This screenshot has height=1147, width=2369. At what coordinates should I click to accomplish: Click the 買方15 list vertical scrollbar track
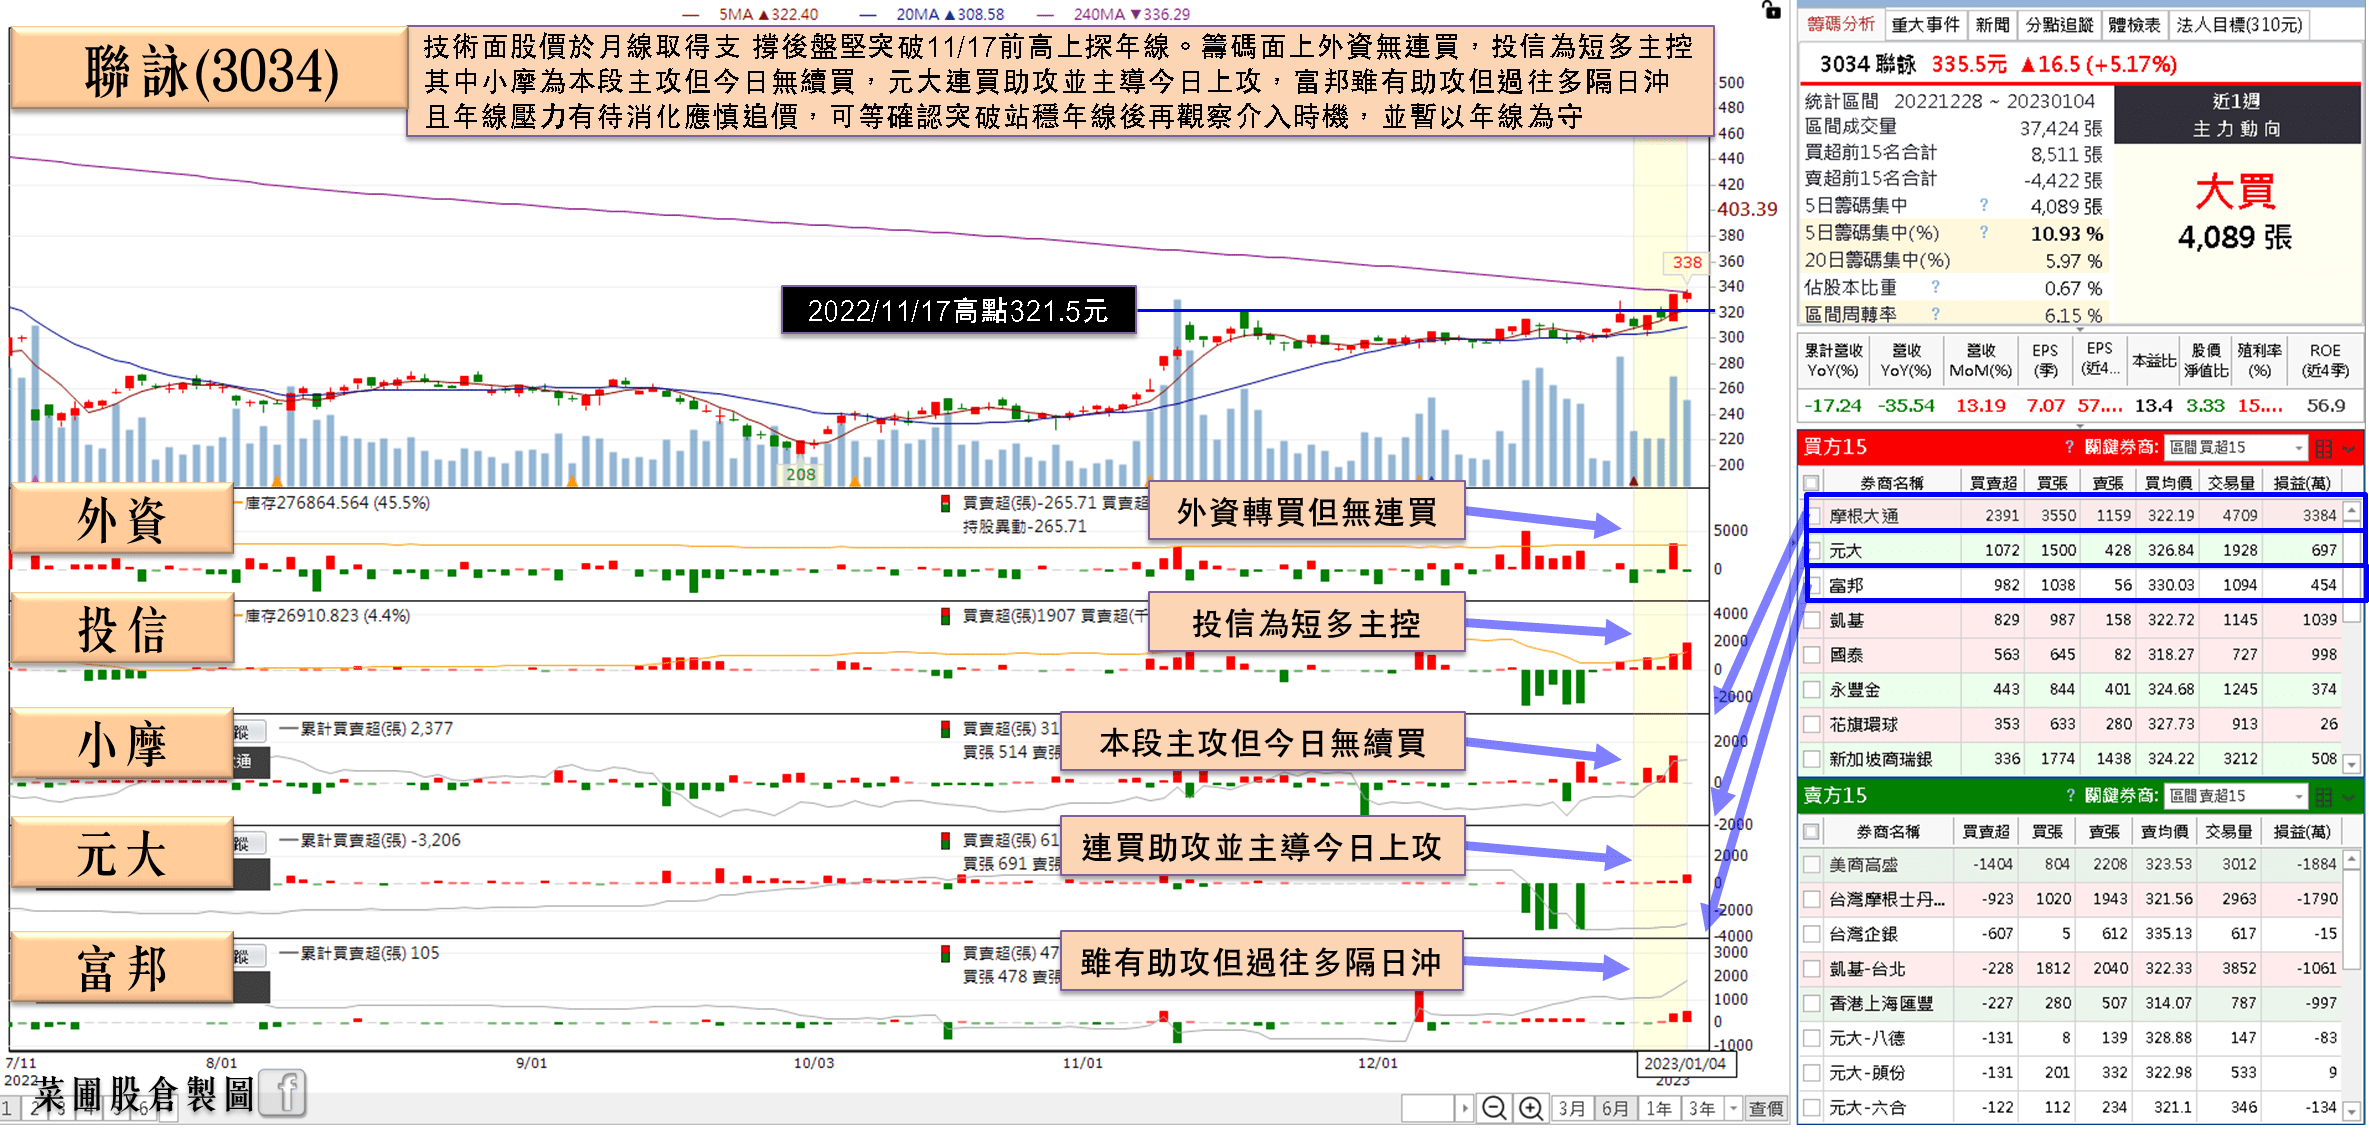pyautogui.click(x=2351, y=638)
